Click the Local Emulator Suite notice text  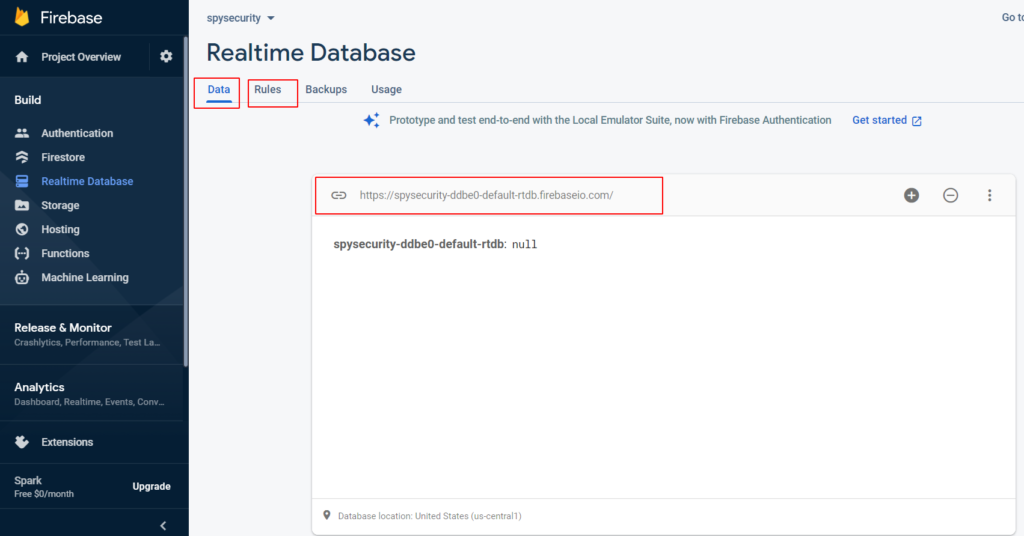610,120
